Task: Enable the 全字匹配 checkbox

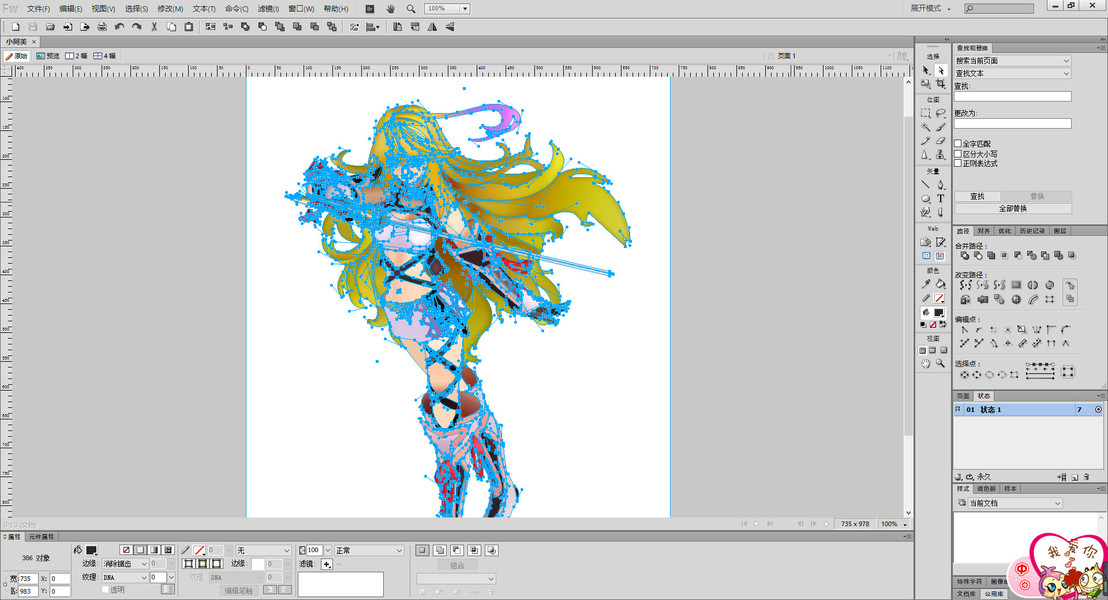Action: coord(958,143)
